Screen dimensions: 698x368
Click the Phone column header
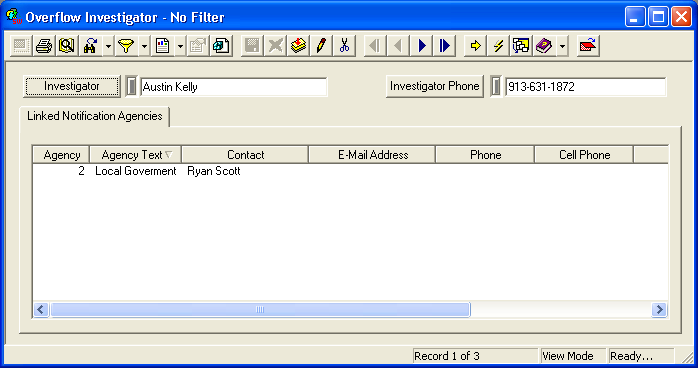[x=485, y=155]
